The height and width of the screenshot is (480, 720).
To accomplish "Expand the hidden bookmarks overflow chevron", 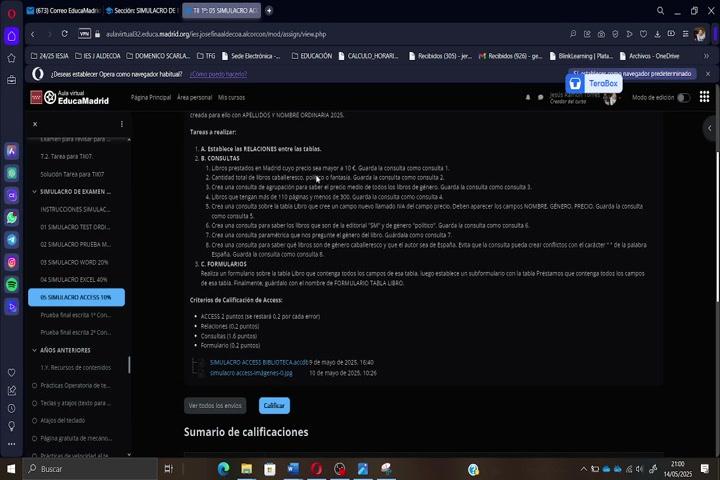I will (706, 56).
